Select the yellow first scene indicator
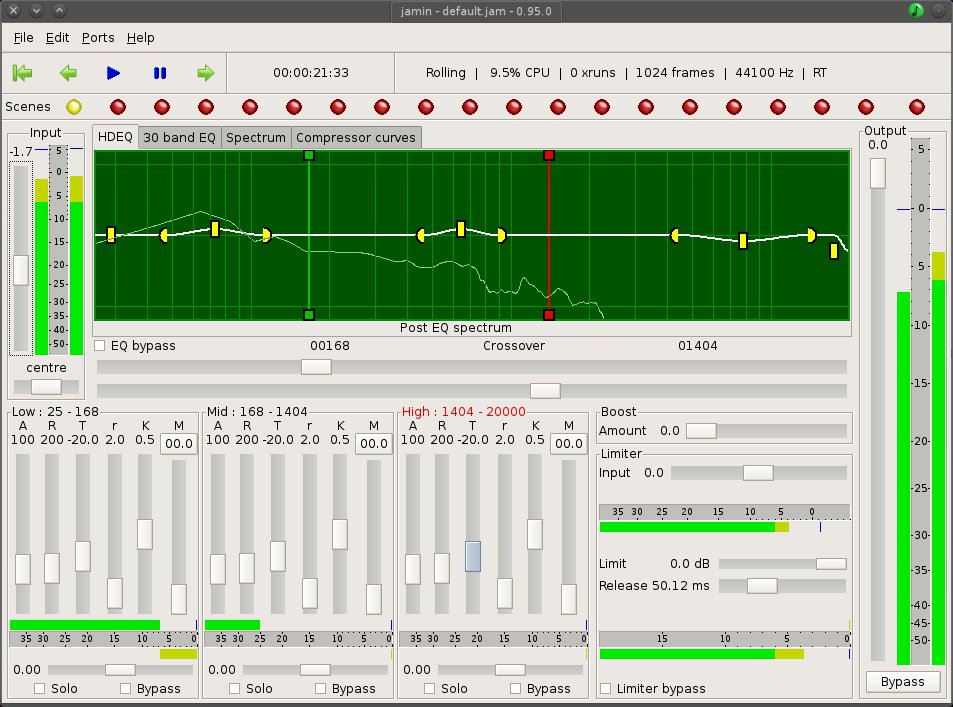This screenshot has width=953, height=707. [x=73, y=107]
